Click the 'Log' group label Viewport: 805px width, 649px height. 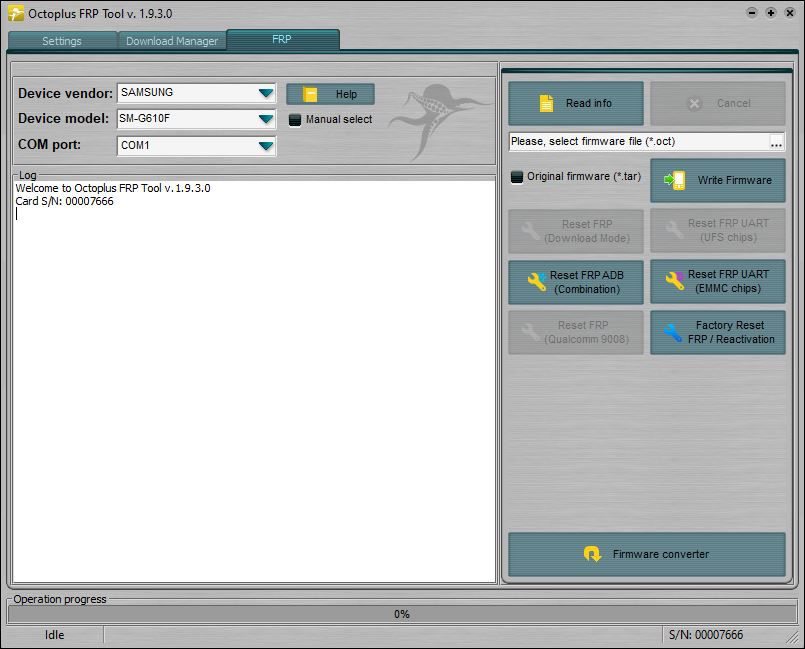click(28, 175)
